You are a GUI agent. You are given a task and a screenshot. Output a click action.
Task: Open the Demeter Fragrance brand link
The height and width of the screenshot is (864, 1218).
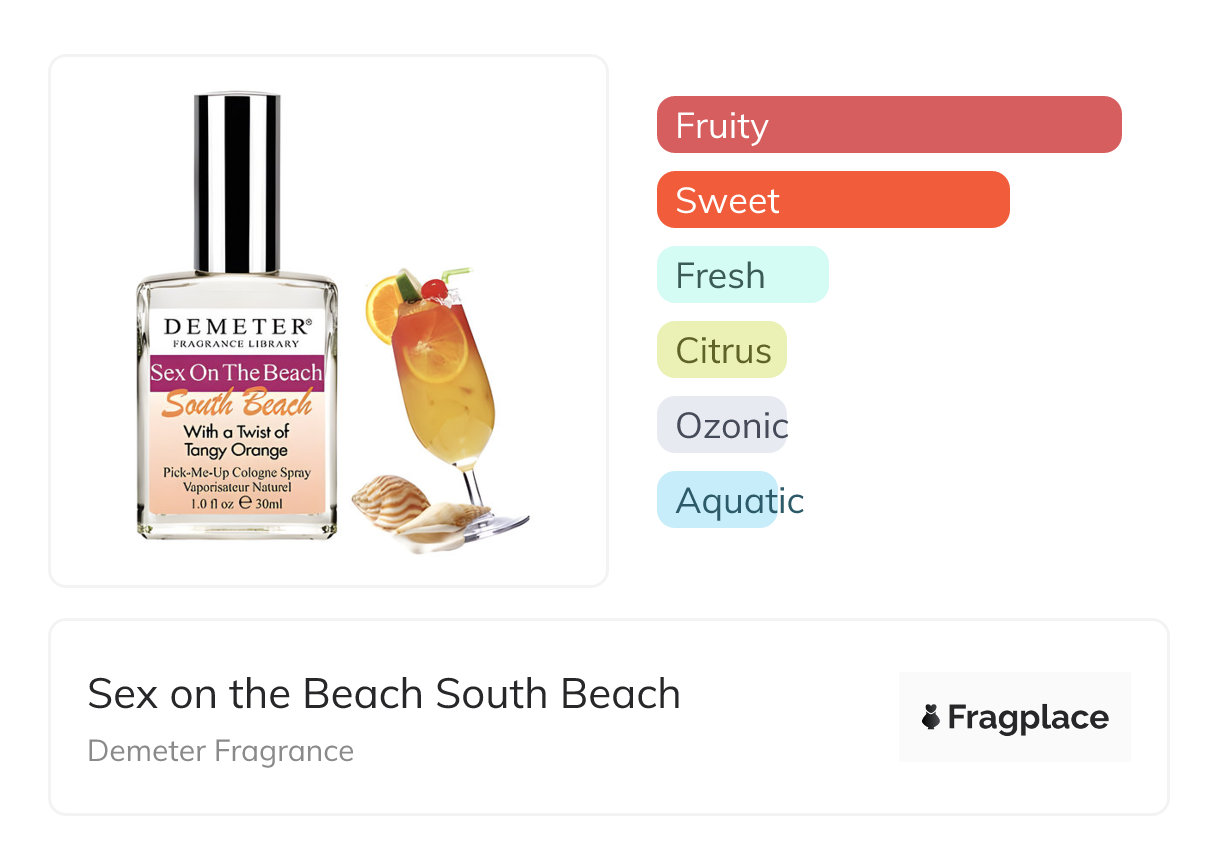tap(221, 751)
